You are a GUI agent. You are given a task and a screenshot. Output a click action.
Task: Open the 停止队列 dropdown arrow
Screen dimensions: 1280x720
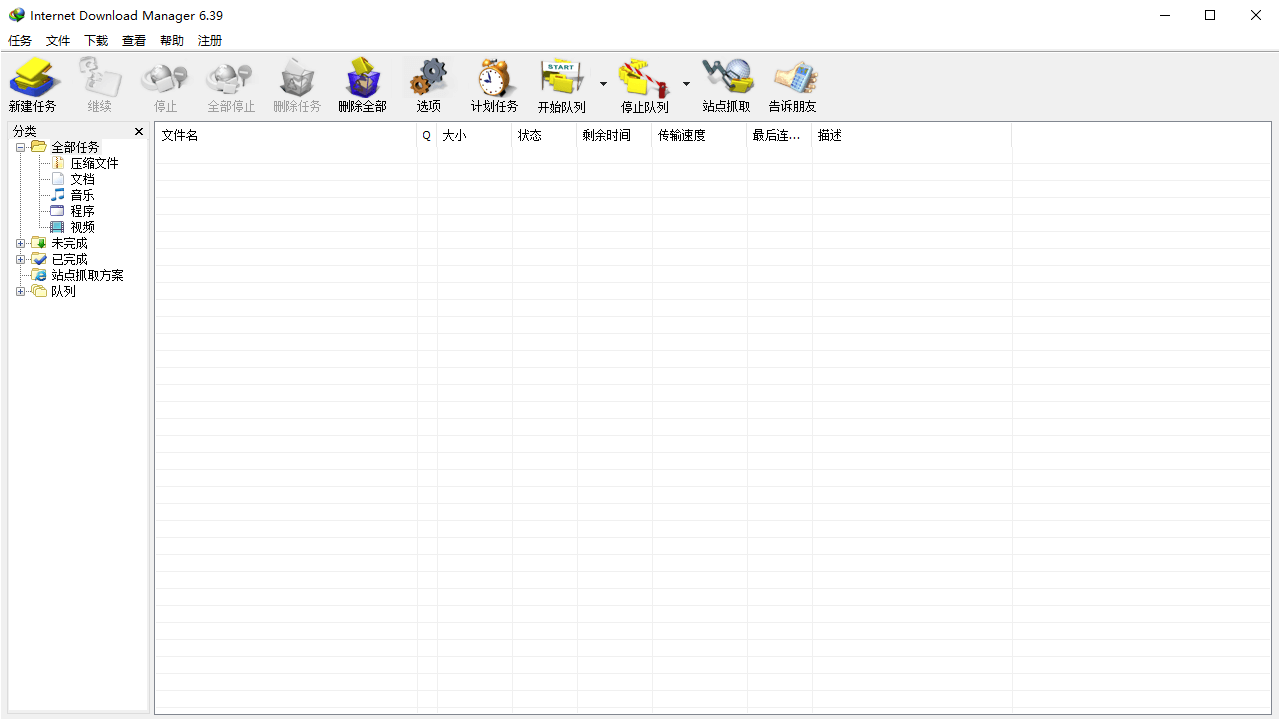point(686,84)
